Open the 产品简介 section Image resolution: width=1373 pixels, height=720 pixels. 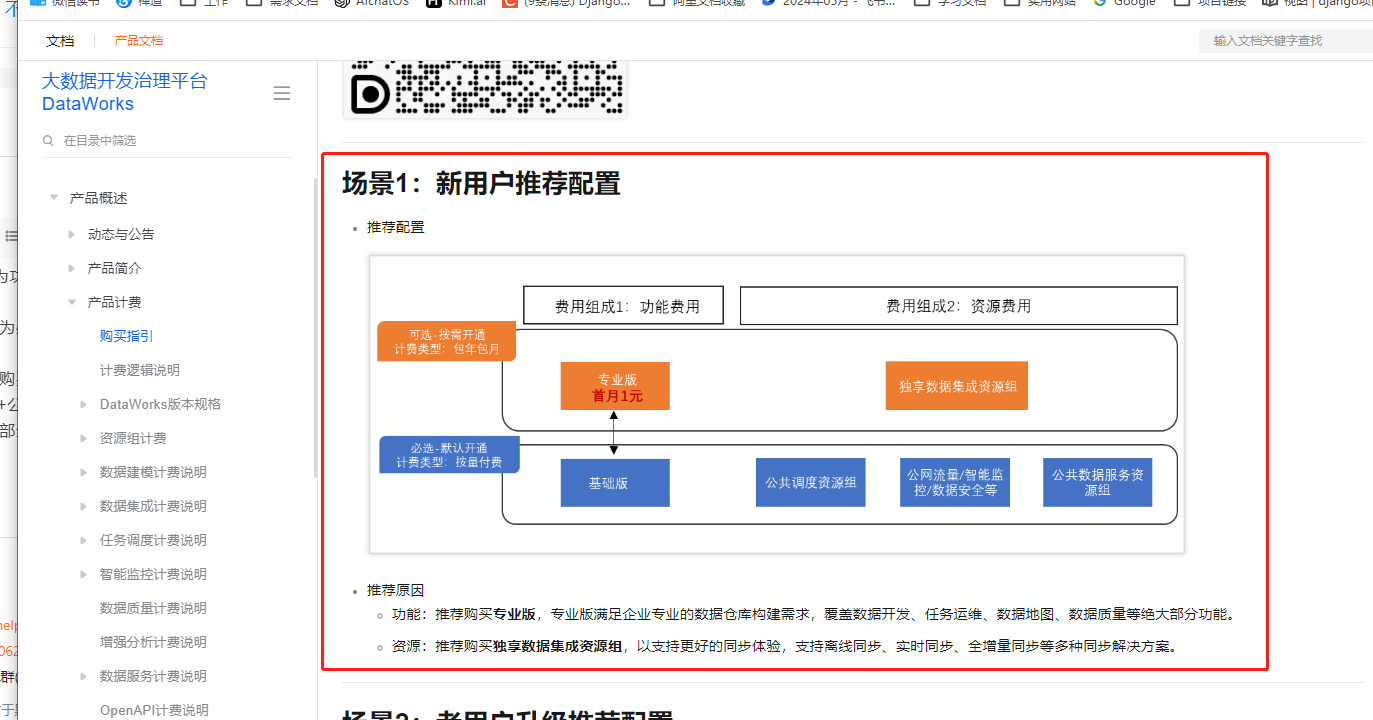[x=115, y=268]
